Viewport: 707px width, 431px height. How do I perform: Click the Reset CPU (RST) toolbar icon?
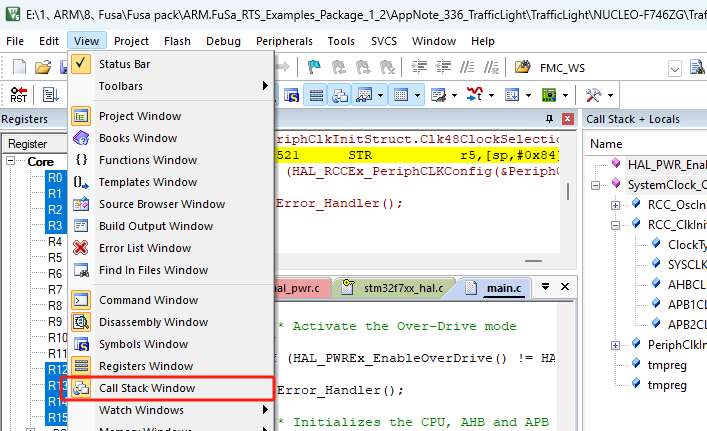[x=19, y=95]
